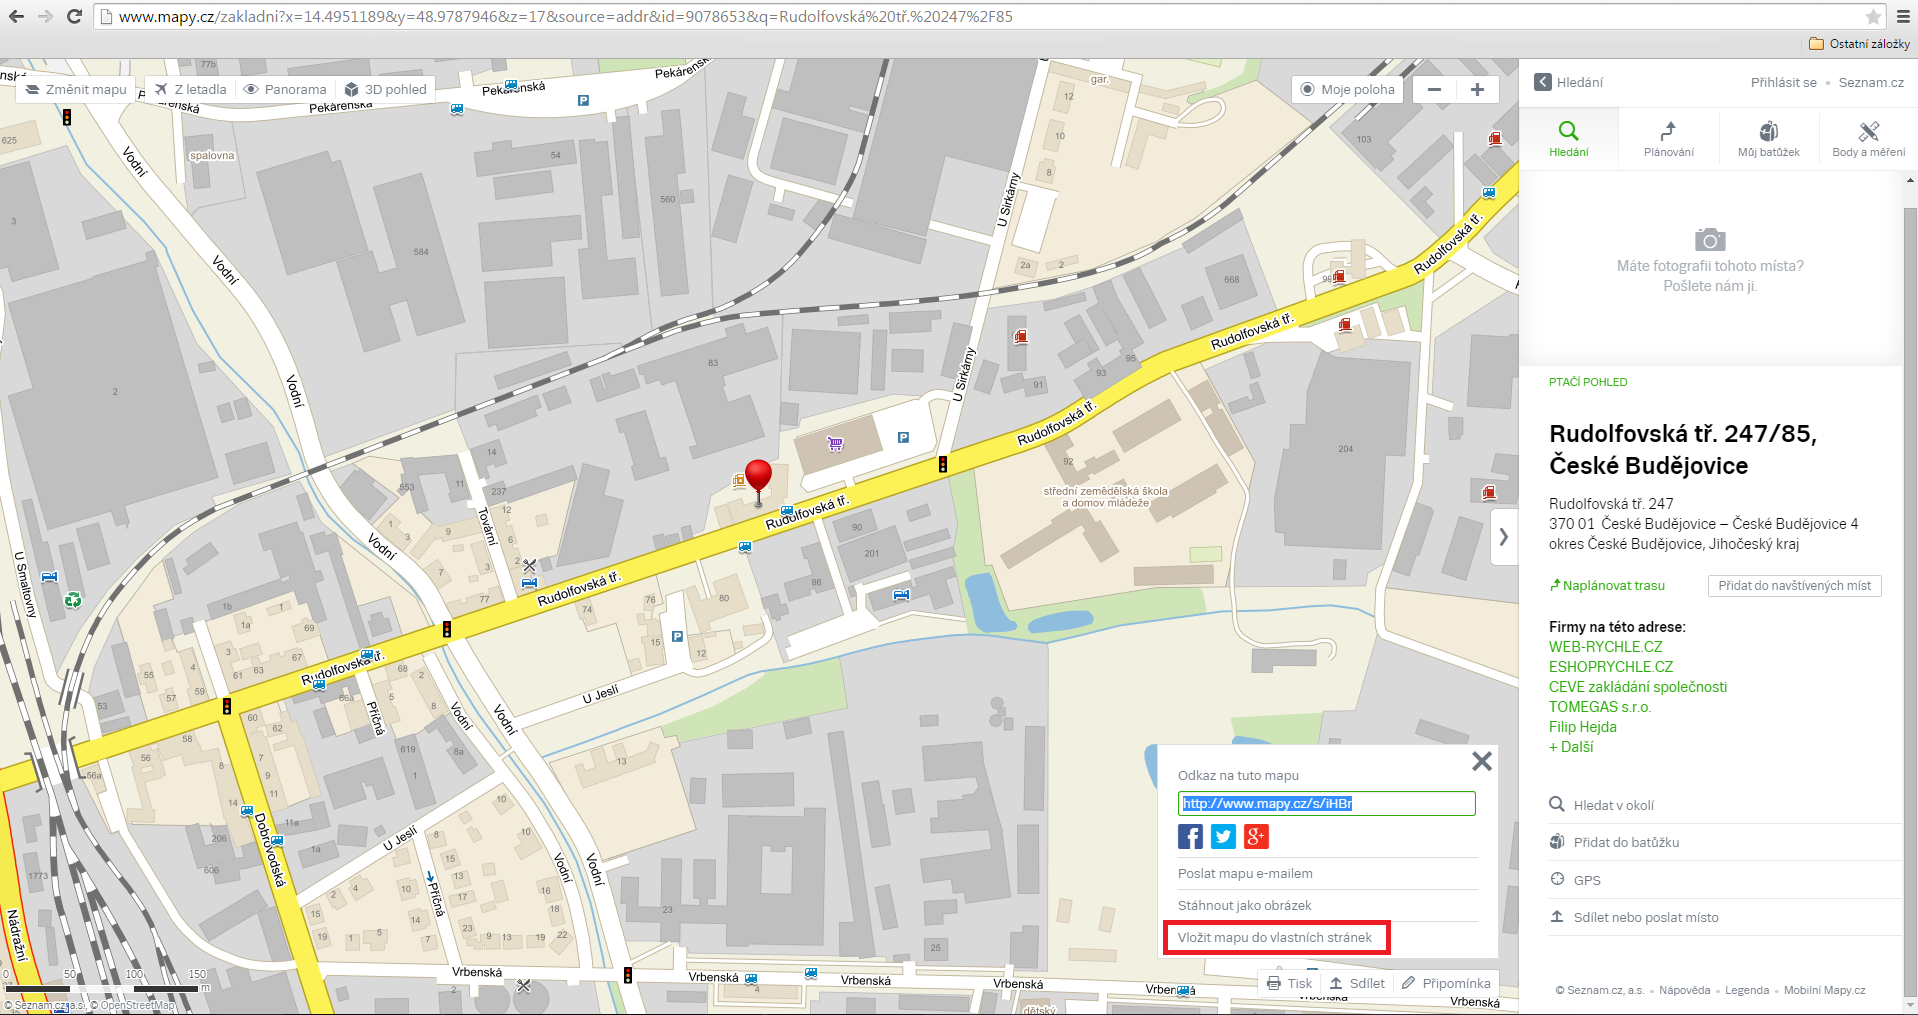Click the spalovna map label
This screenshot has height=1015, width=1918.
212,156
